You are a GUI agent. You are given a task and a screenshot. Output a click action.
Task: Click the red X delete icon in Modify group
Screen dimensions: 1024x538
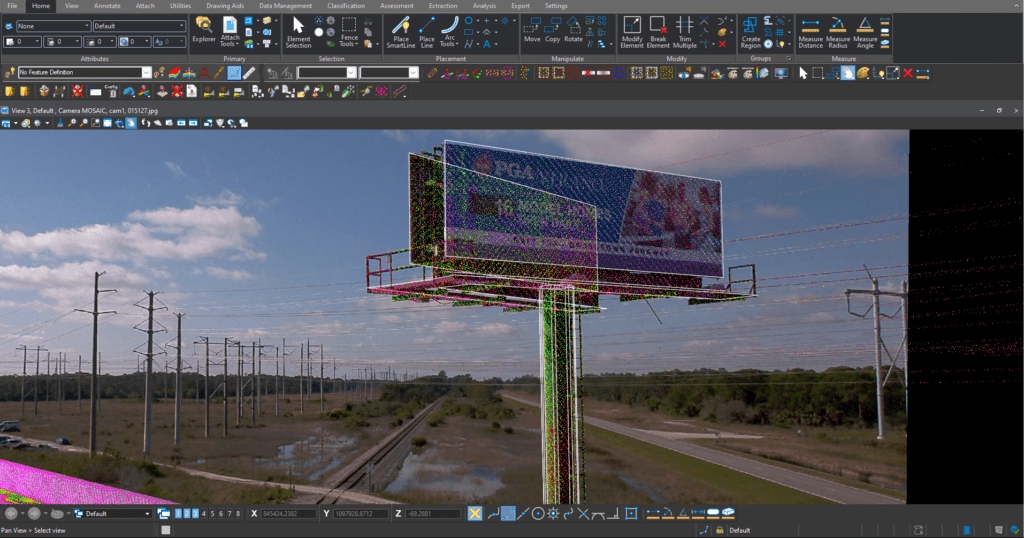(x=722, y=44)
